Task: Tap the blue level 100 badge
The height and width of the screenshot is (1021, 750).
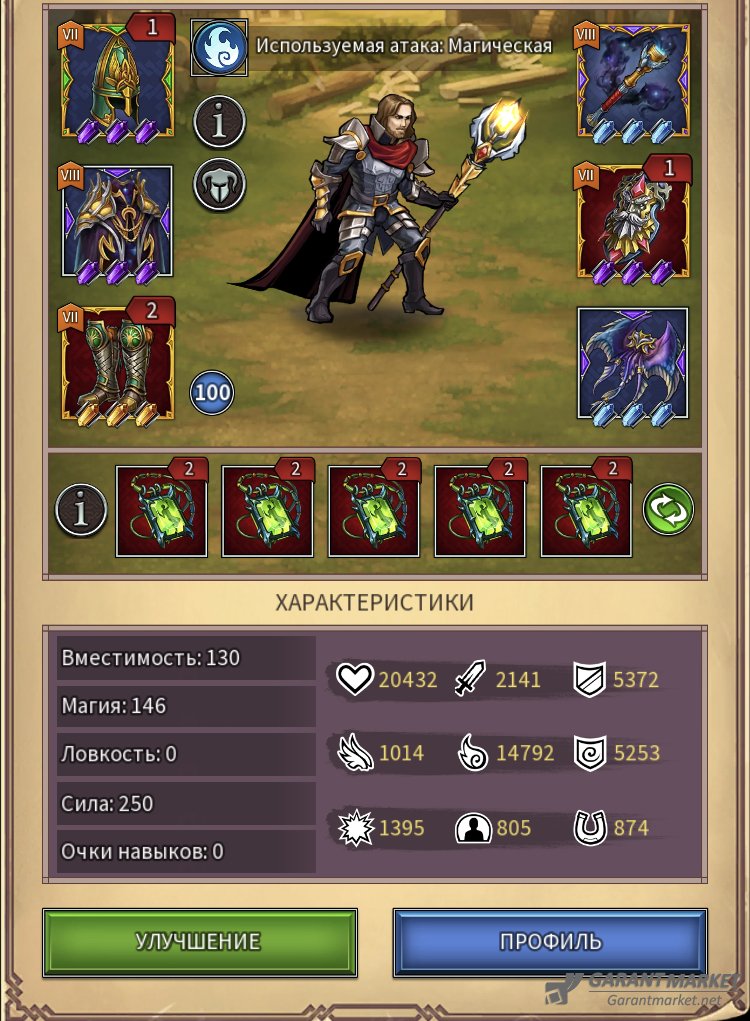Action: pos(212,393)
